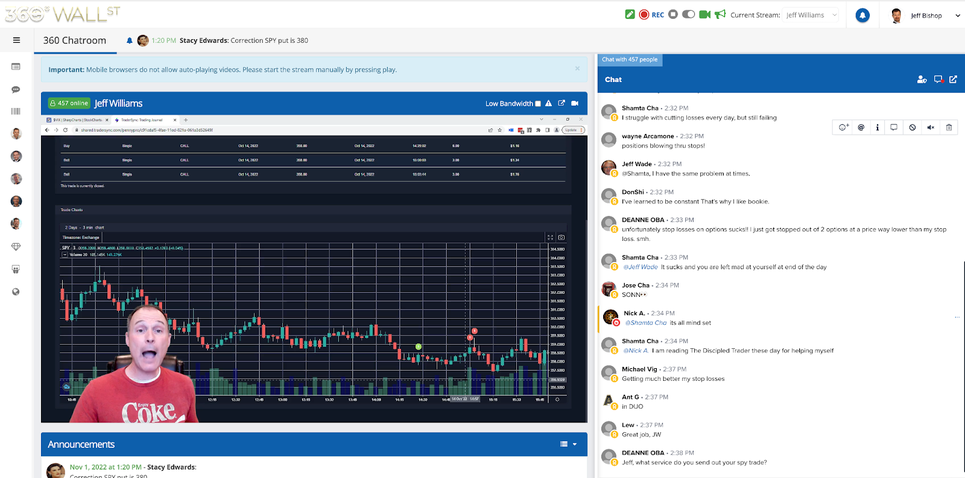Click the @ mention icon in message toolbar
Viewport: 965px width, 478px height.
pos(861,127)
